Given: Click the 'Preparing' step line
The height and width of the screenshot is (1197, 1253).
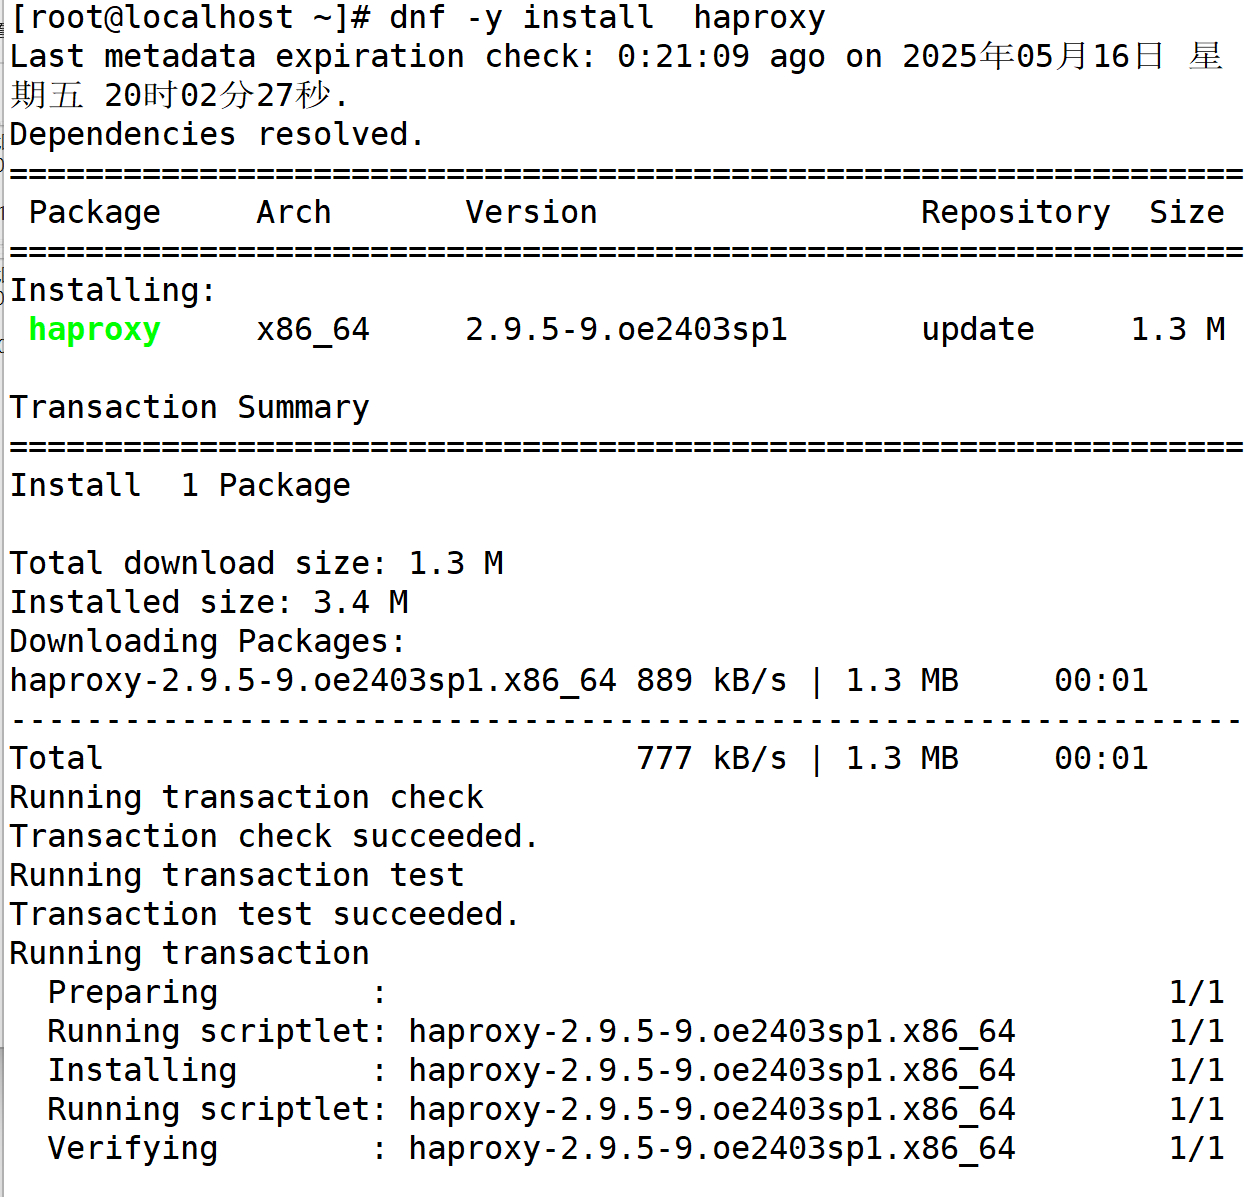Looking at the screenshot, I should [636, 993].
